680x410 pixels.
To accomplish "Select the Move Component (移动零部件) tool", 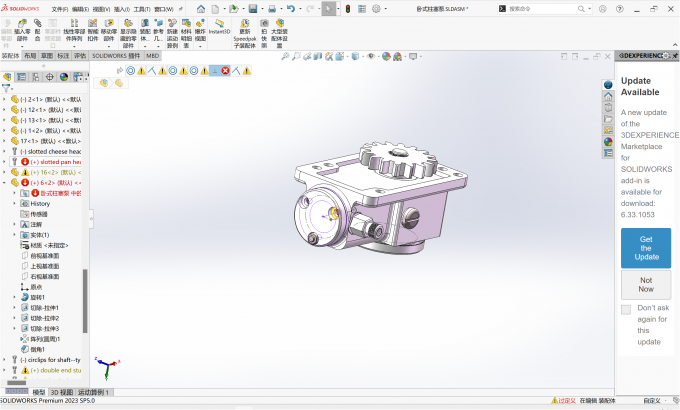I will coord(109,30).
